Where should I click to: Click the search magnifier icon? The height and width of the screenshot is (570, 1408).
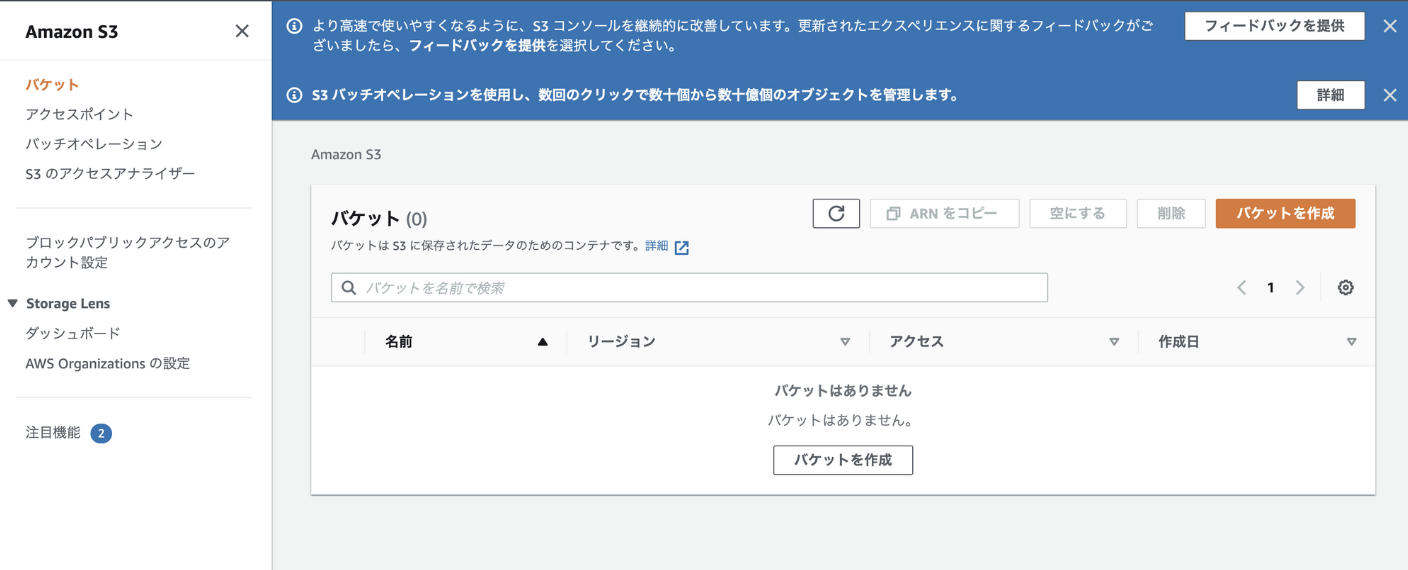[x=349, y=288]
